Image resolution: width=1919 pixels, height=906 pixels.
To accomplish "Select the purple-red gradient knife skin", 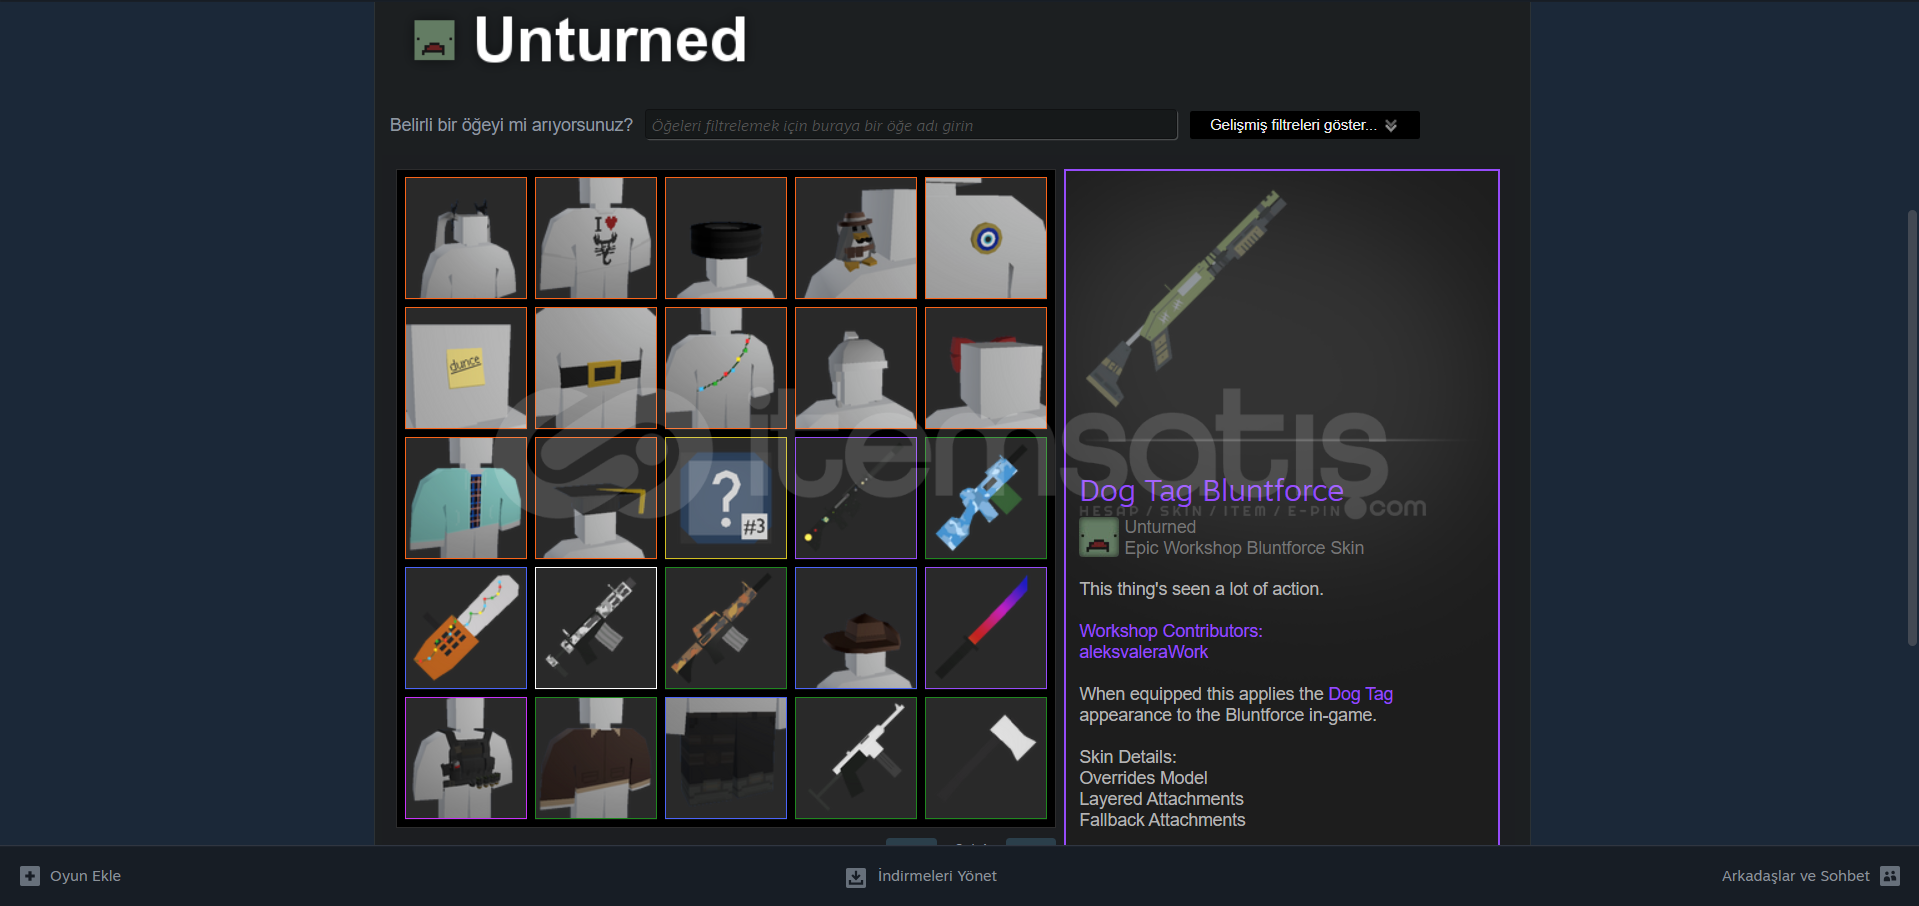I will (986, 628).
